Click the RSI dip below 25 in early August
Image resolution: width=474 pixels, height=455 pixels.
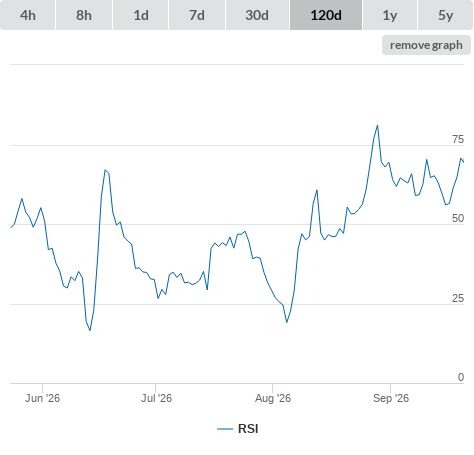[x=286, y=322]
